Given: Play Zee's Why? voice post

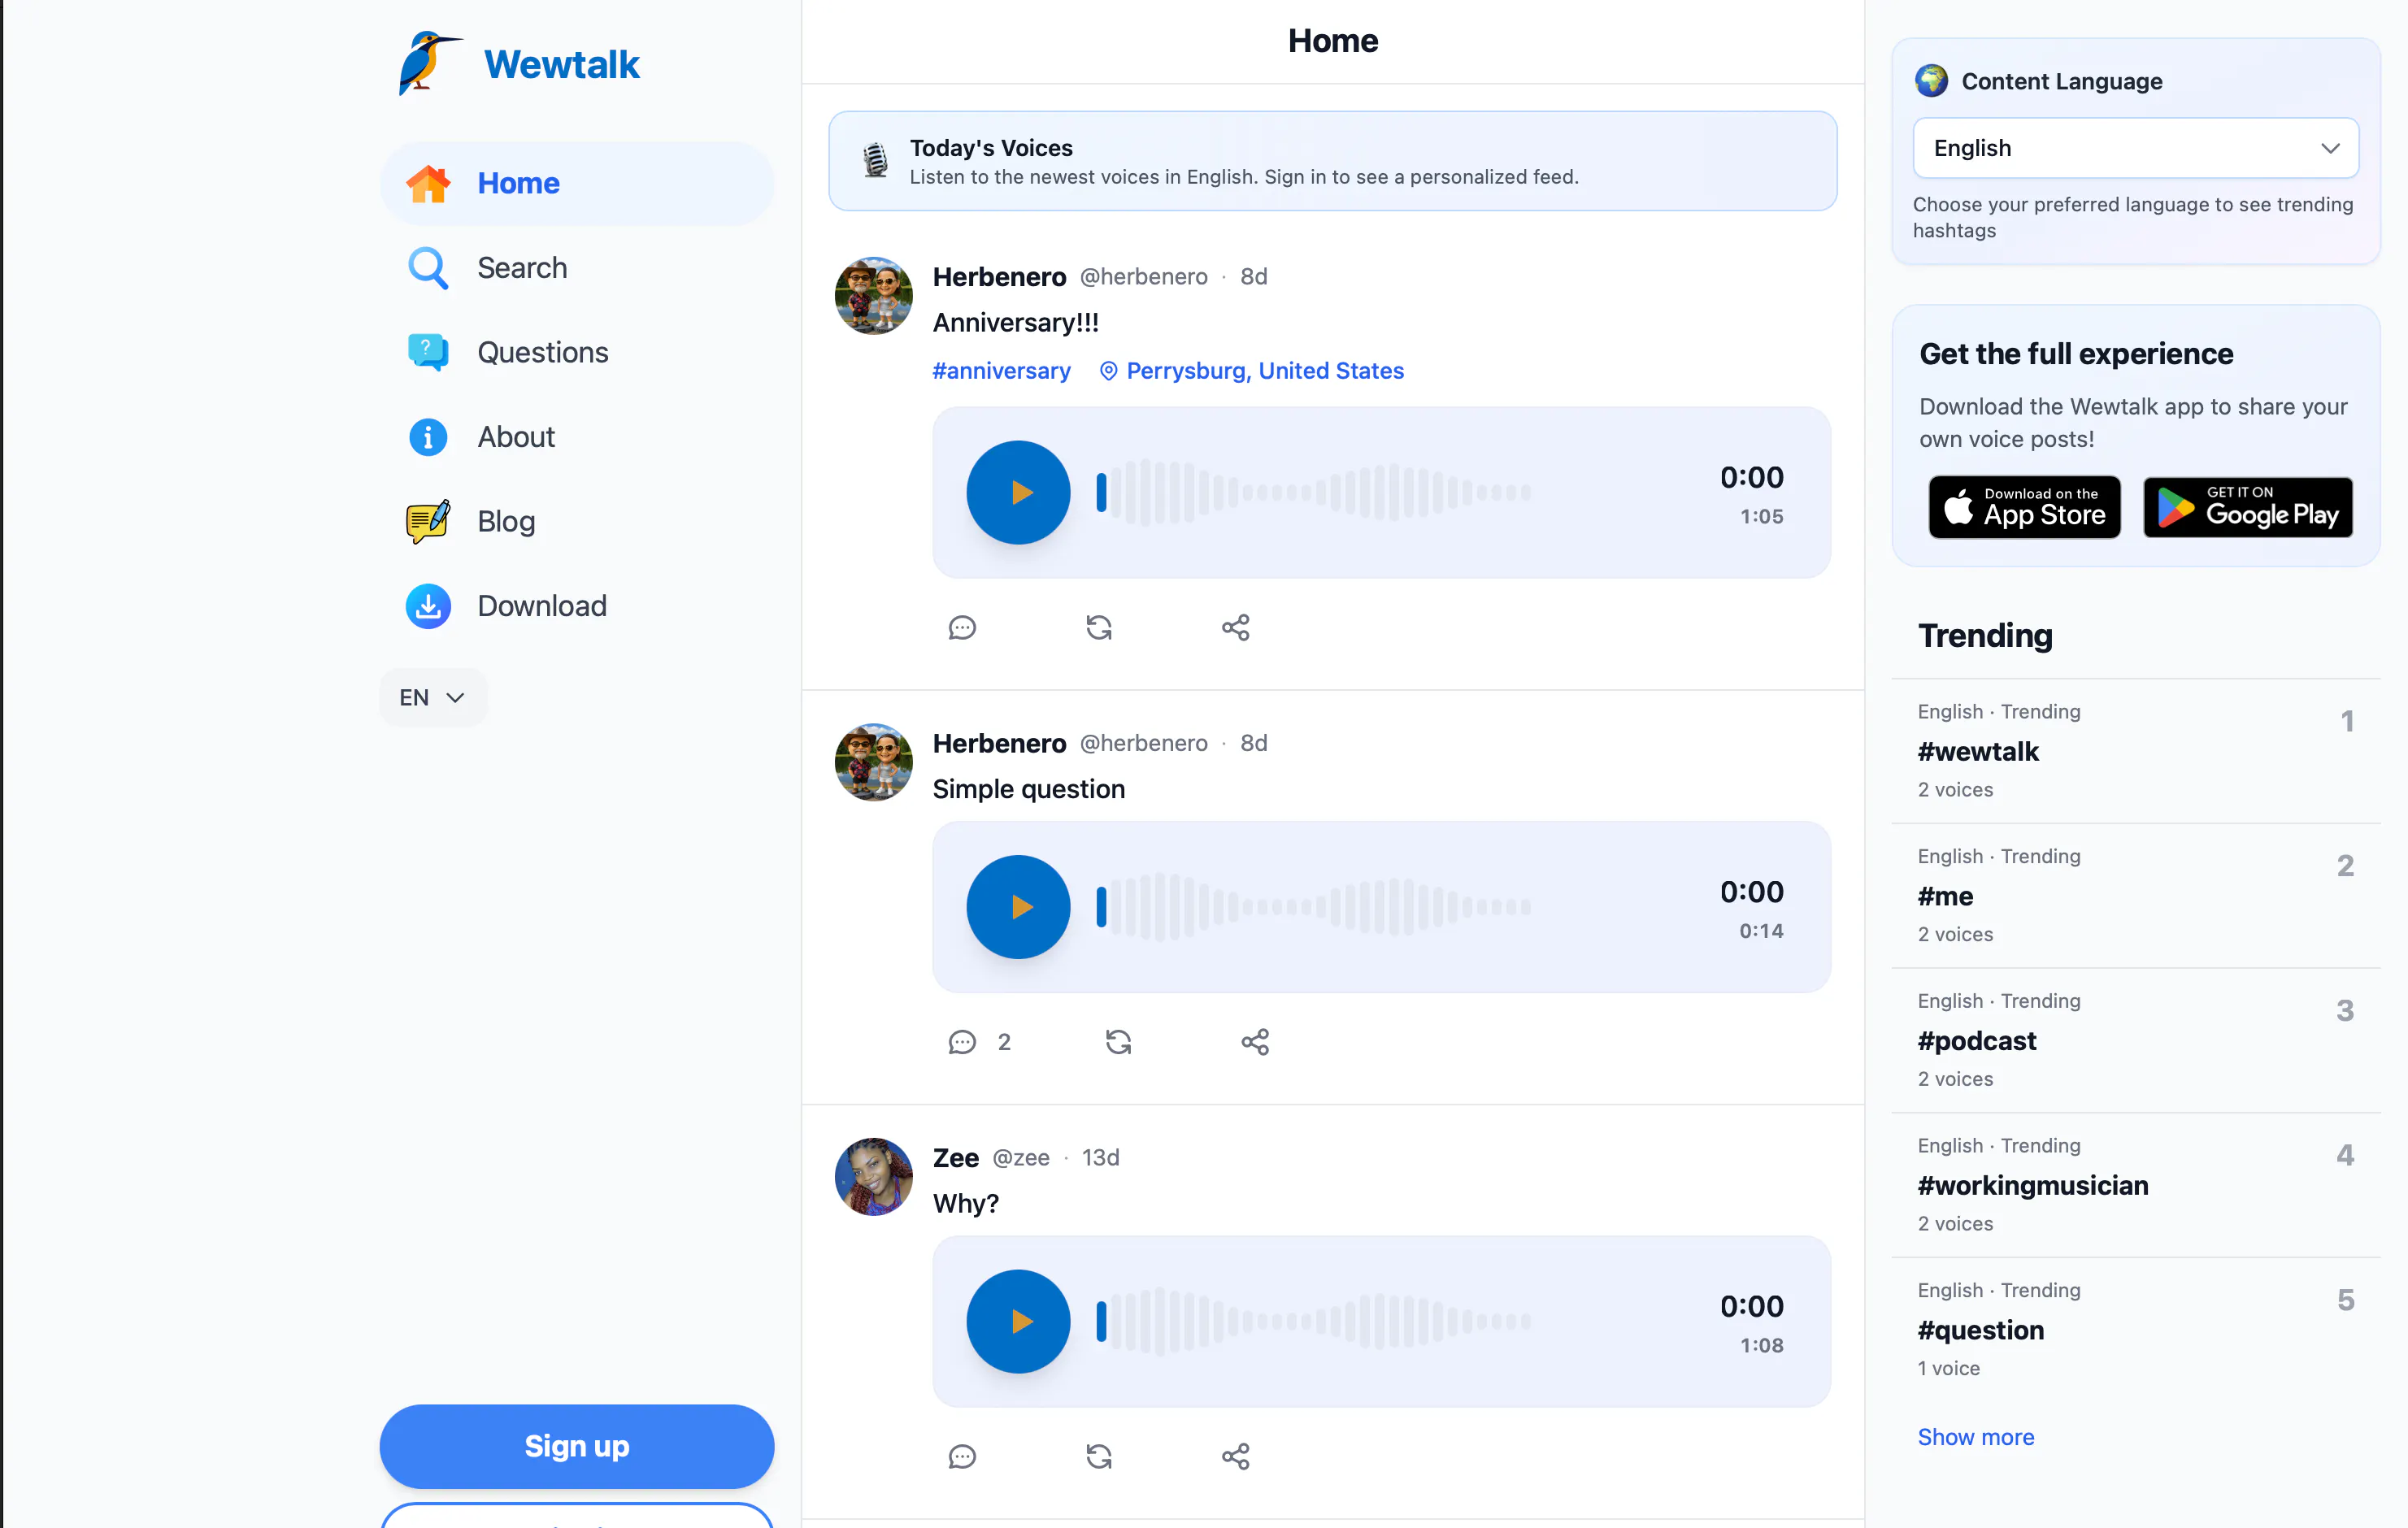Looking at the screenshot, I should (x=1018, y=1322).
